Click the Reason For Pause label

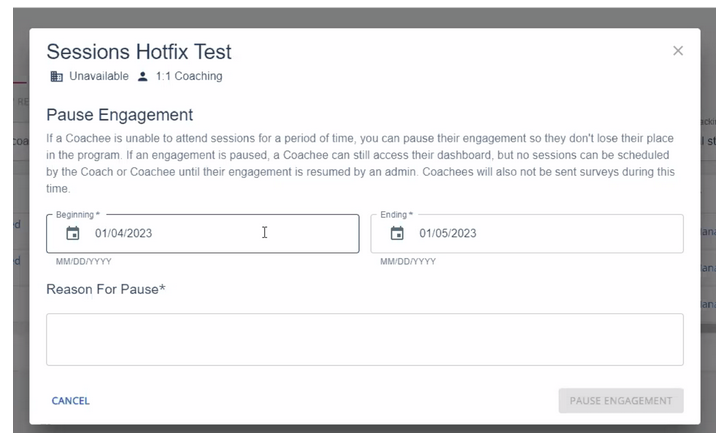[x=105, y=290]
